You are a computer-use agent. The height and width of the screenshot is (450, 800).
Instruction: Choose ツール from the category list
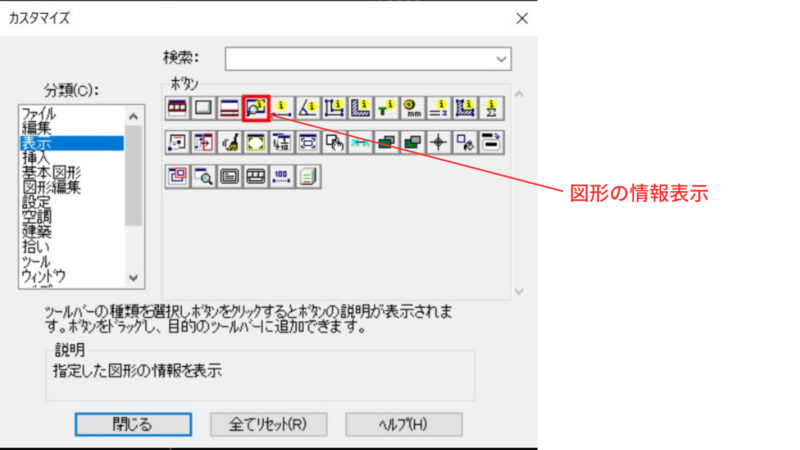pos(71,262)
